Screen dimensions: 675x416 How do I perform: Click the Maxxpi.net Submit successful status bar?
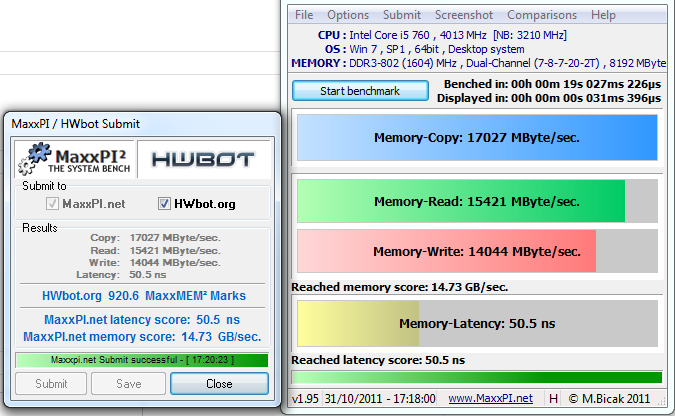point(142,360)
